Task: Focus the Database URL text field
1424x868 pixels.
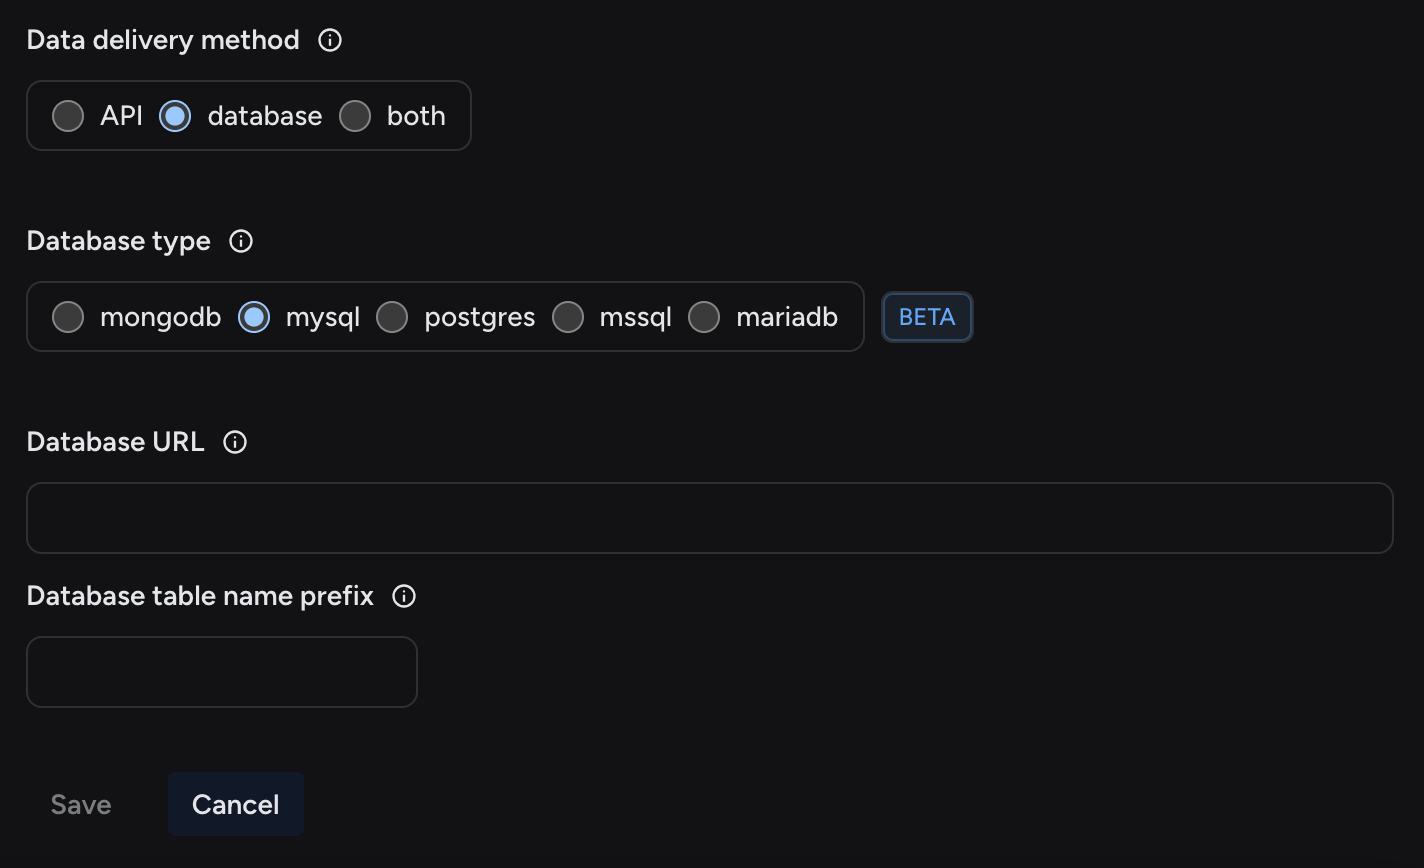Action: point(709,518)
